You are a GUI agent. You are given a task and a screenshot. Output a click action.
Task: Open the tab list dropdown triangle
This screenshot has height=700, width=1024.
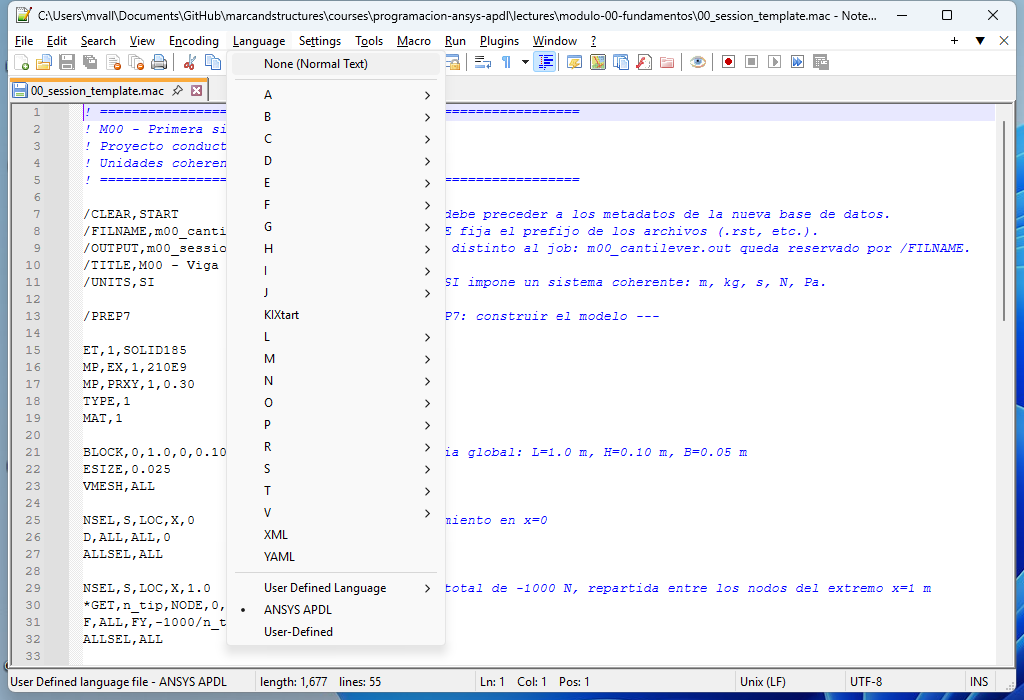(980, 40)
